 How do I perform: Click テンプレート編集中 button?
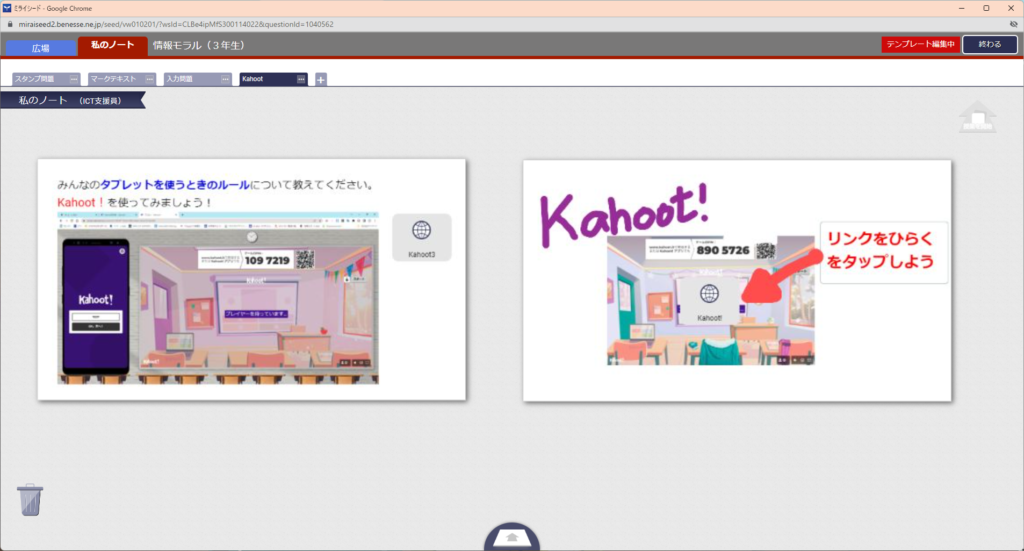click(920, 44)
